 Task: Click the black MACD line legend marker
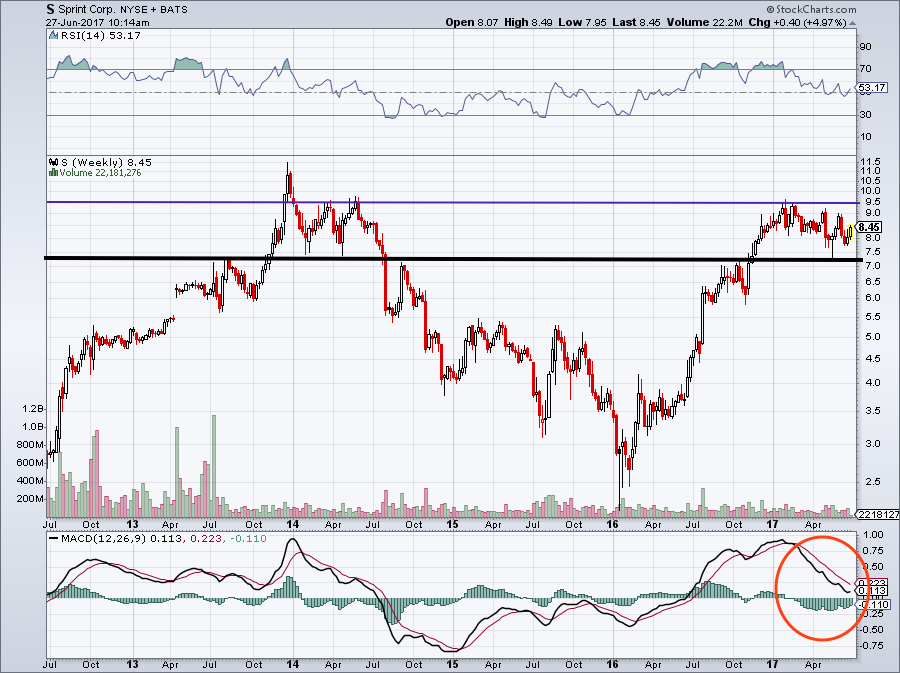coord(53,539)
